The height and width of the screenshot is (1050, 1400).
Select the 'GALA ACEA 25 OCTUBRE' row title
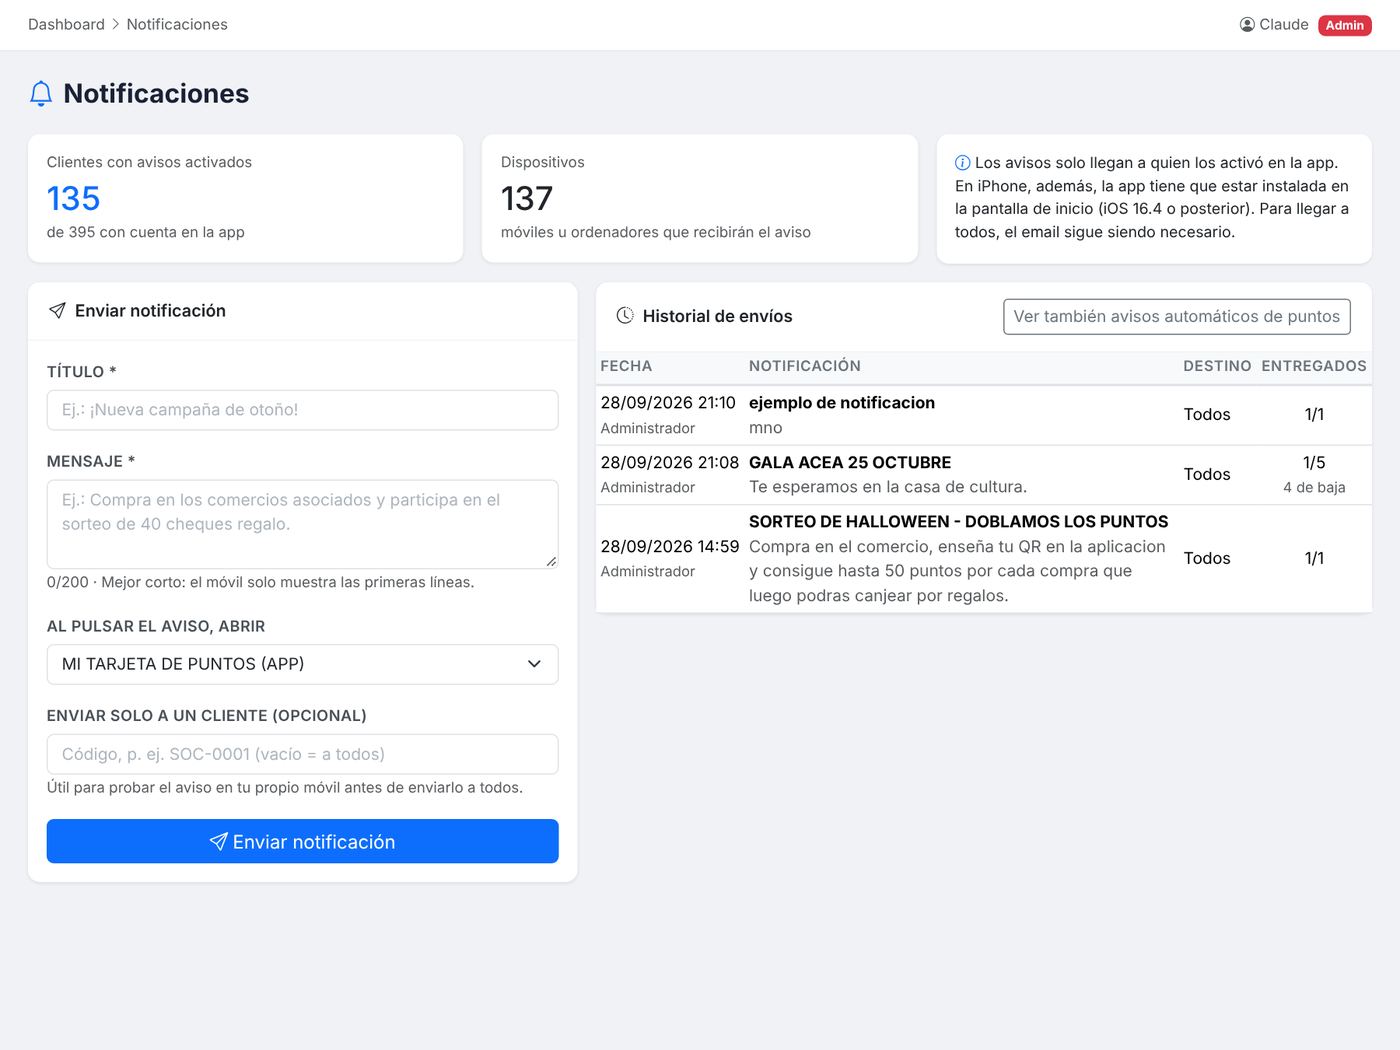[850, 463]
